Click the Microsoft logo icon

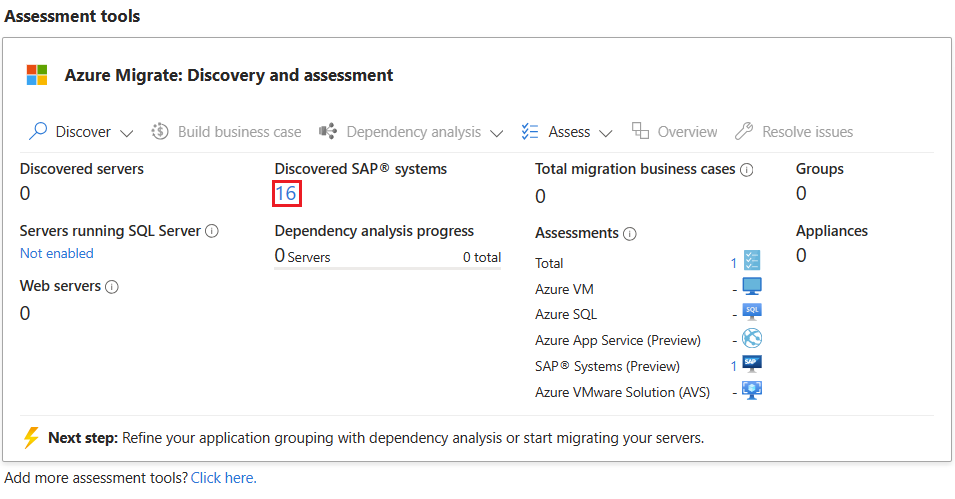pyautogui.click(x=37, y=75)
